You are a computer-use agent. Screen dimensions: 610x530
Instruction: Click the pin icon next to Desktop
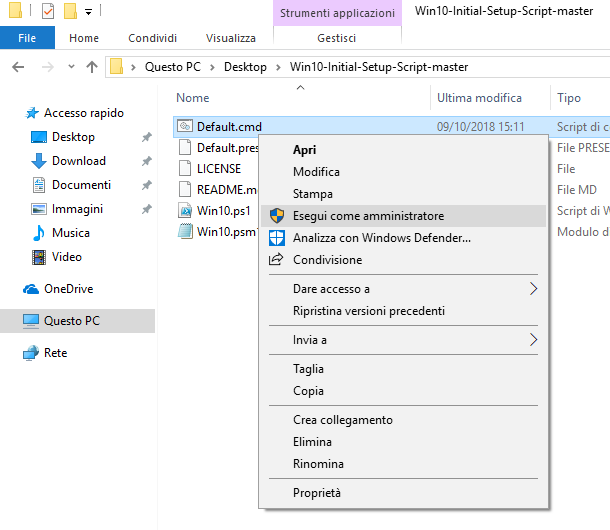[x=146, y=137]
